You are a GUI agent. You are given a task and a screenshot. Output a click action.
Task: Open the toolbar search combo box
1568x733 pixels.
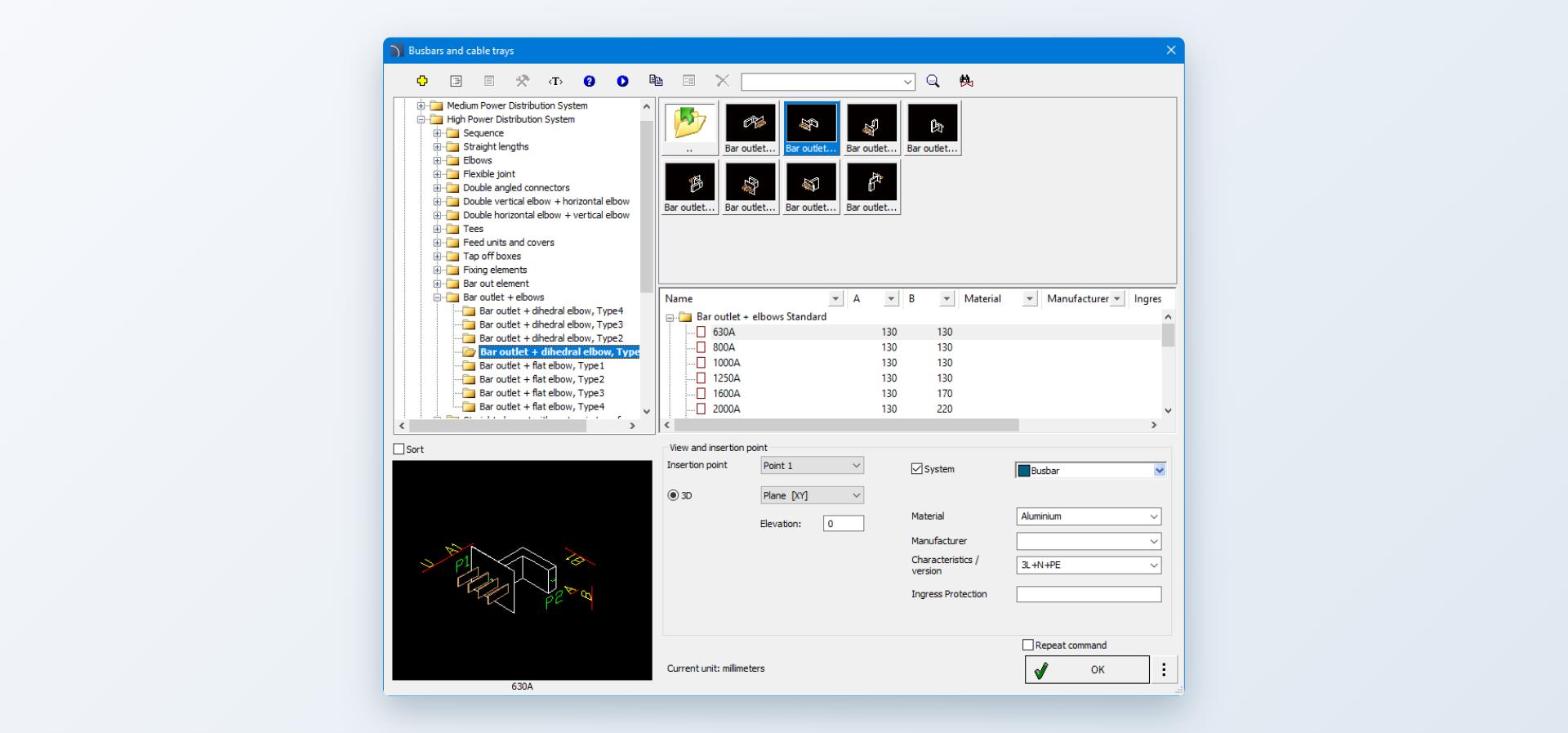(828, 81)
